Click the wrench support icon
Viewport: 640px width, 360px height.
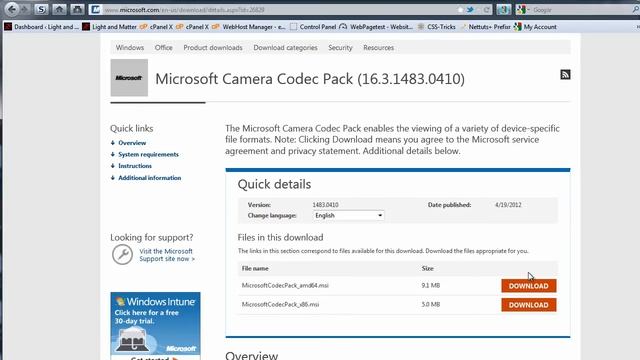tap(122, 255)
